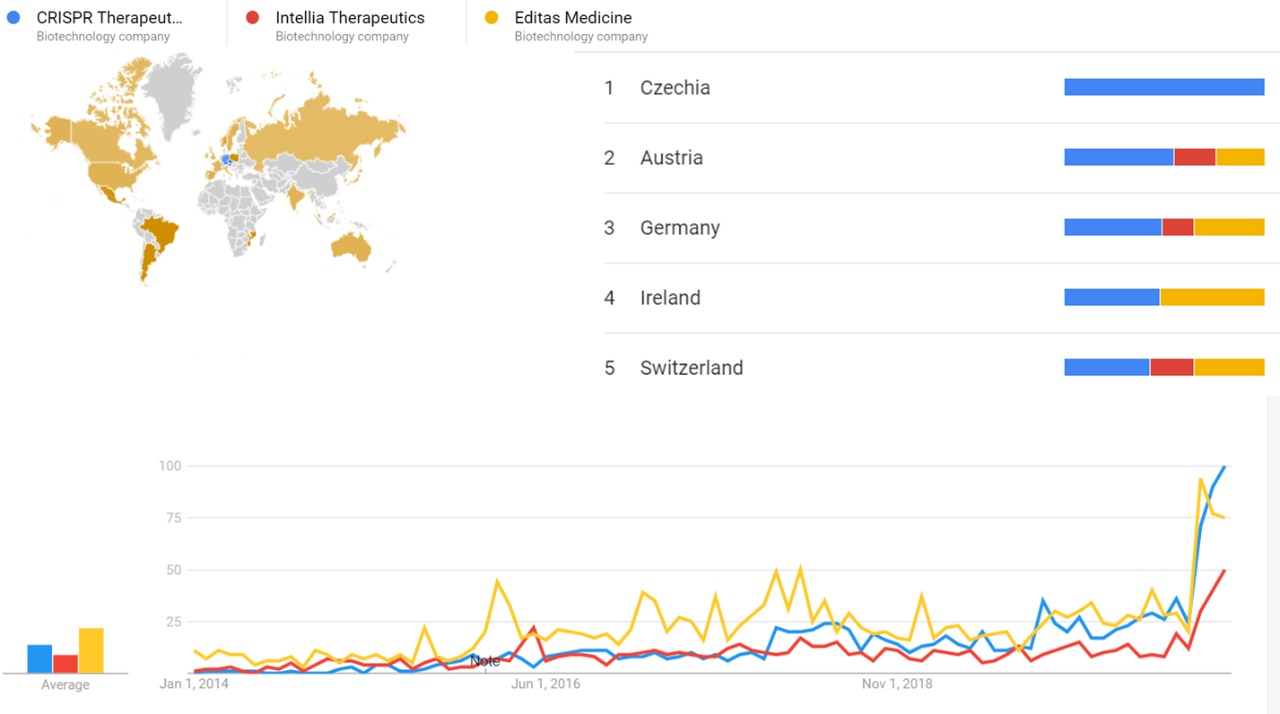Click Brazil on the world map
This screenshot has height=714, width=1280.
(161, 233)
